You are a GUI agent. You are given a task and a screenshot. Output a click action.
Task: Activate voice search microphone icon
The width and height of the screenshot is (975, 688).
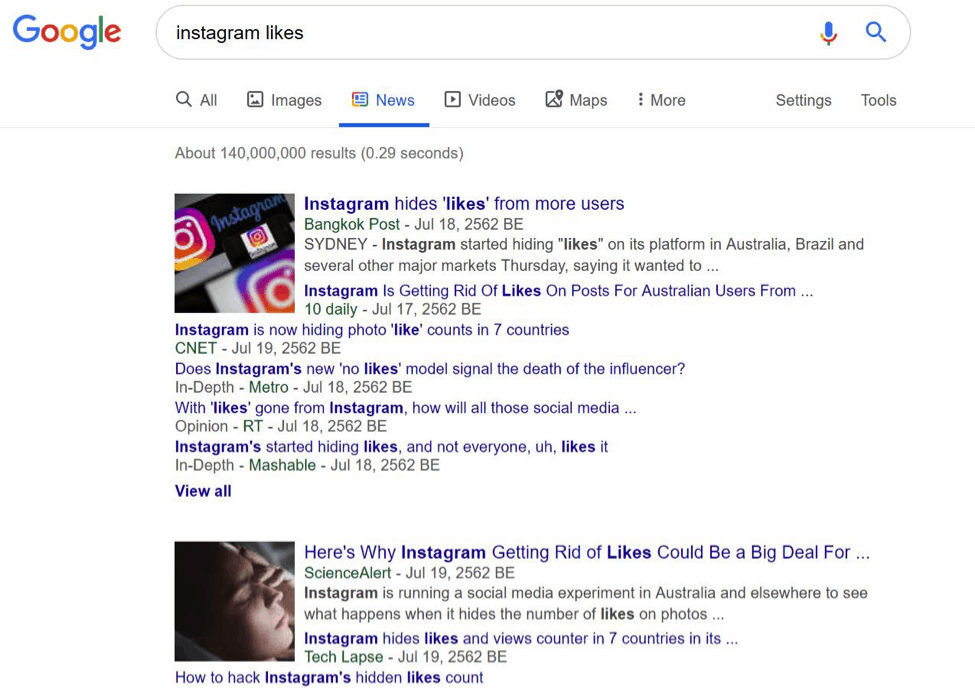coord(828,32)
